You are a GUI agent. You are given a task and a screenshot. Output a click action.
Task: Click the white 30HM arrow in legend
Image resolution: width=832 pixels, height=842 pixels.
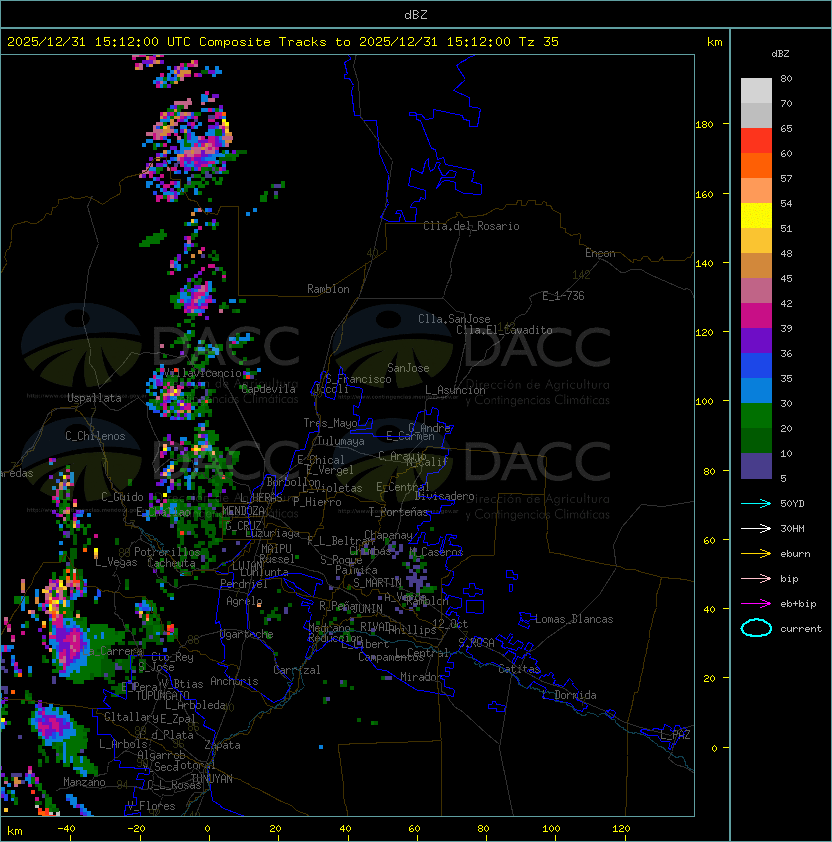[756, 528]
